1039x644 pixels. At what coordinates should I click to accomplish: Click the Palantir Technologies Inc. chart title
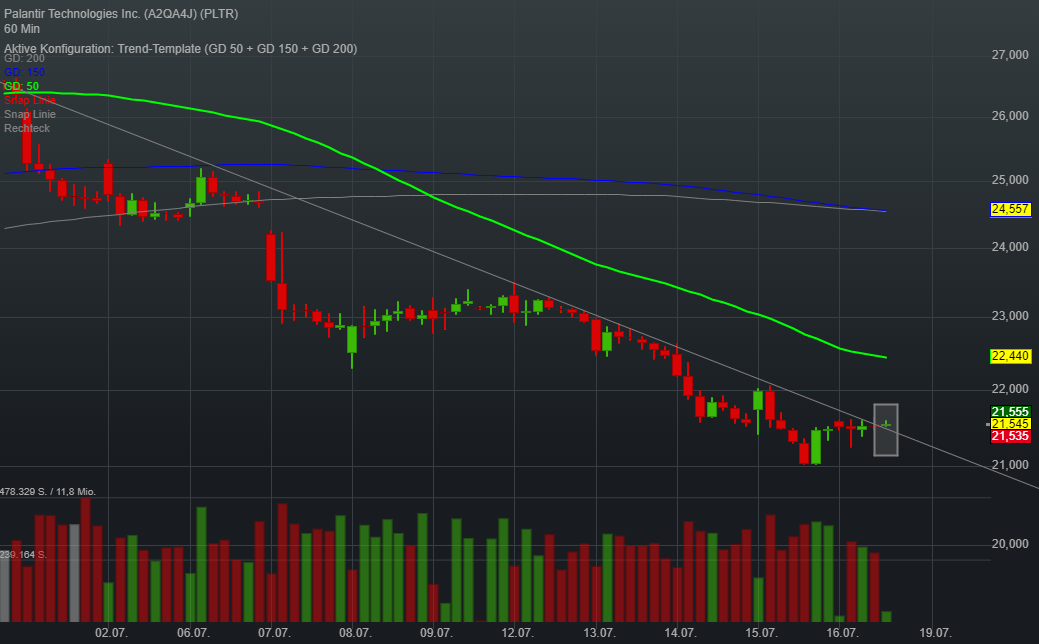tap(121, 13)
